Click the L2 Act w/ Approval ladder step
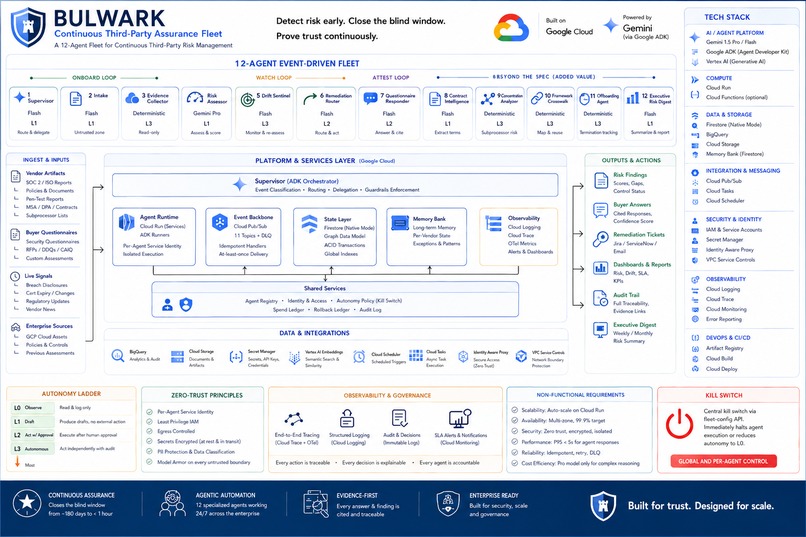 pyautogui.click(x=32, y=435)
